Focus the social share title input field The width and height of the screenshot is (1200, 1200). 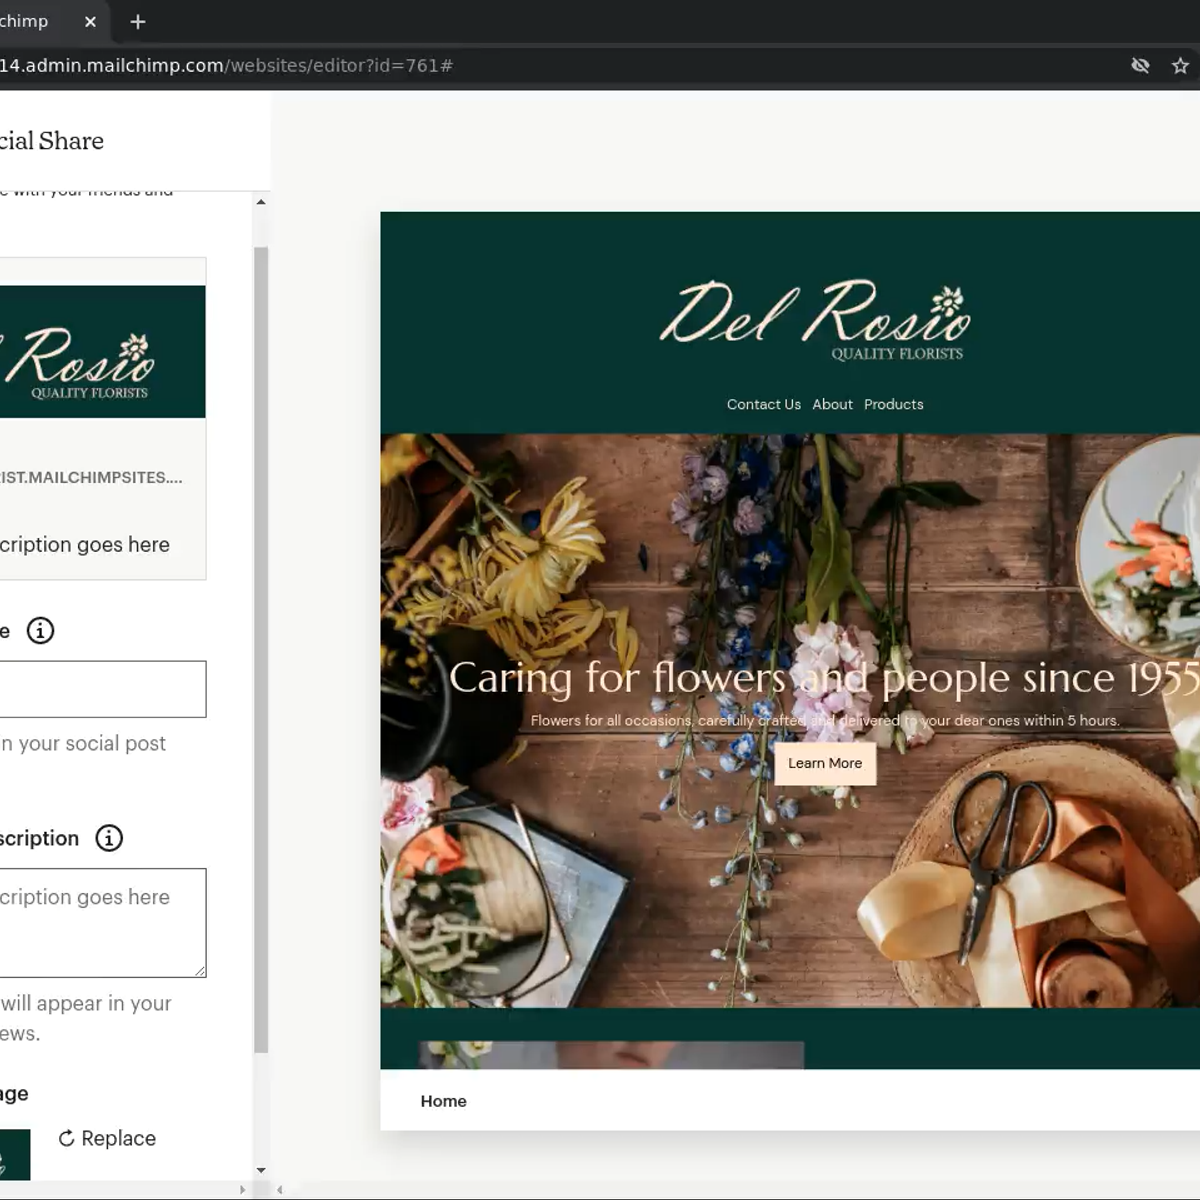click(103, 689)
